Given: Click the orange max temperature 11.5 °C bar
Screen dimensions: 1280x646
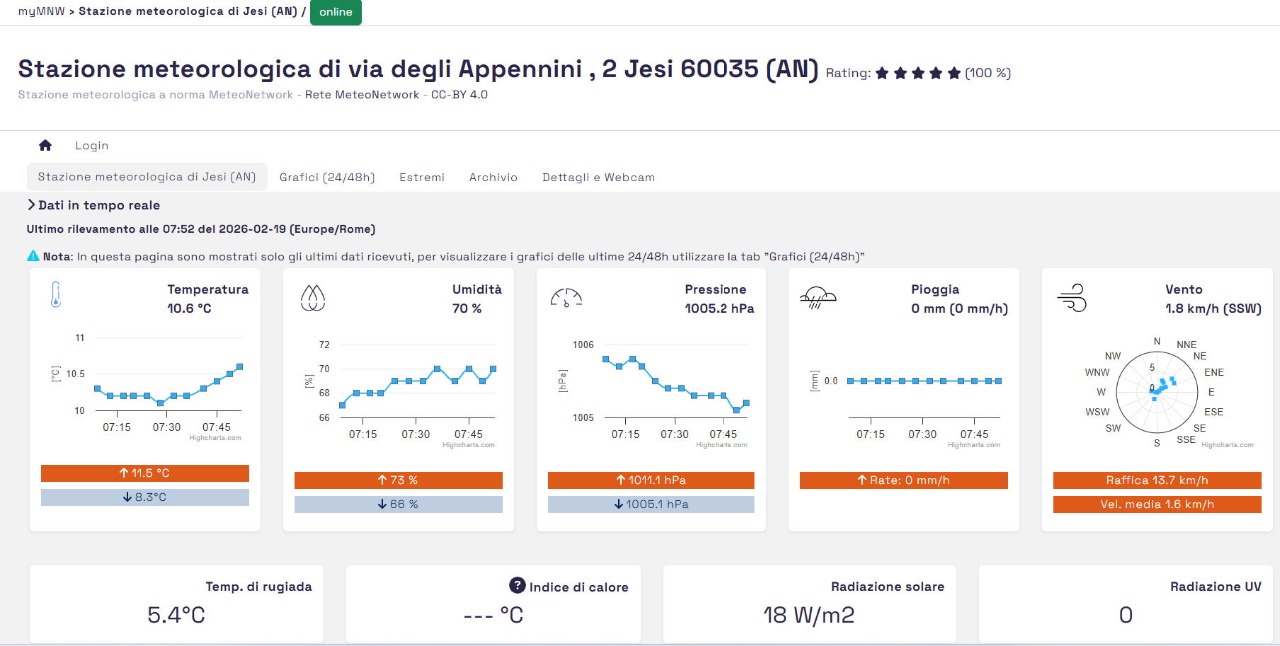Looking at the screenshot, I should click(145, 473).
